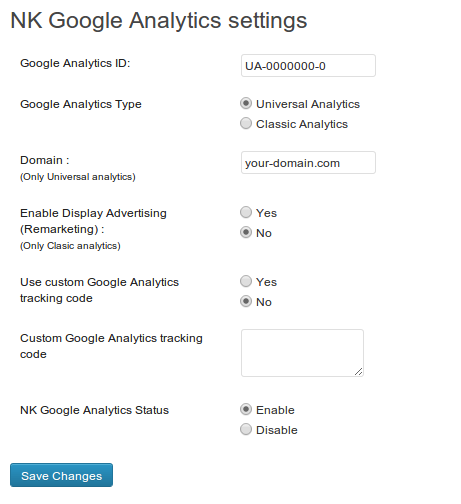This screenshot has height=504, width=461.
Task: Select Disable for NK Google Analytics Status
Action: (246, 429)
